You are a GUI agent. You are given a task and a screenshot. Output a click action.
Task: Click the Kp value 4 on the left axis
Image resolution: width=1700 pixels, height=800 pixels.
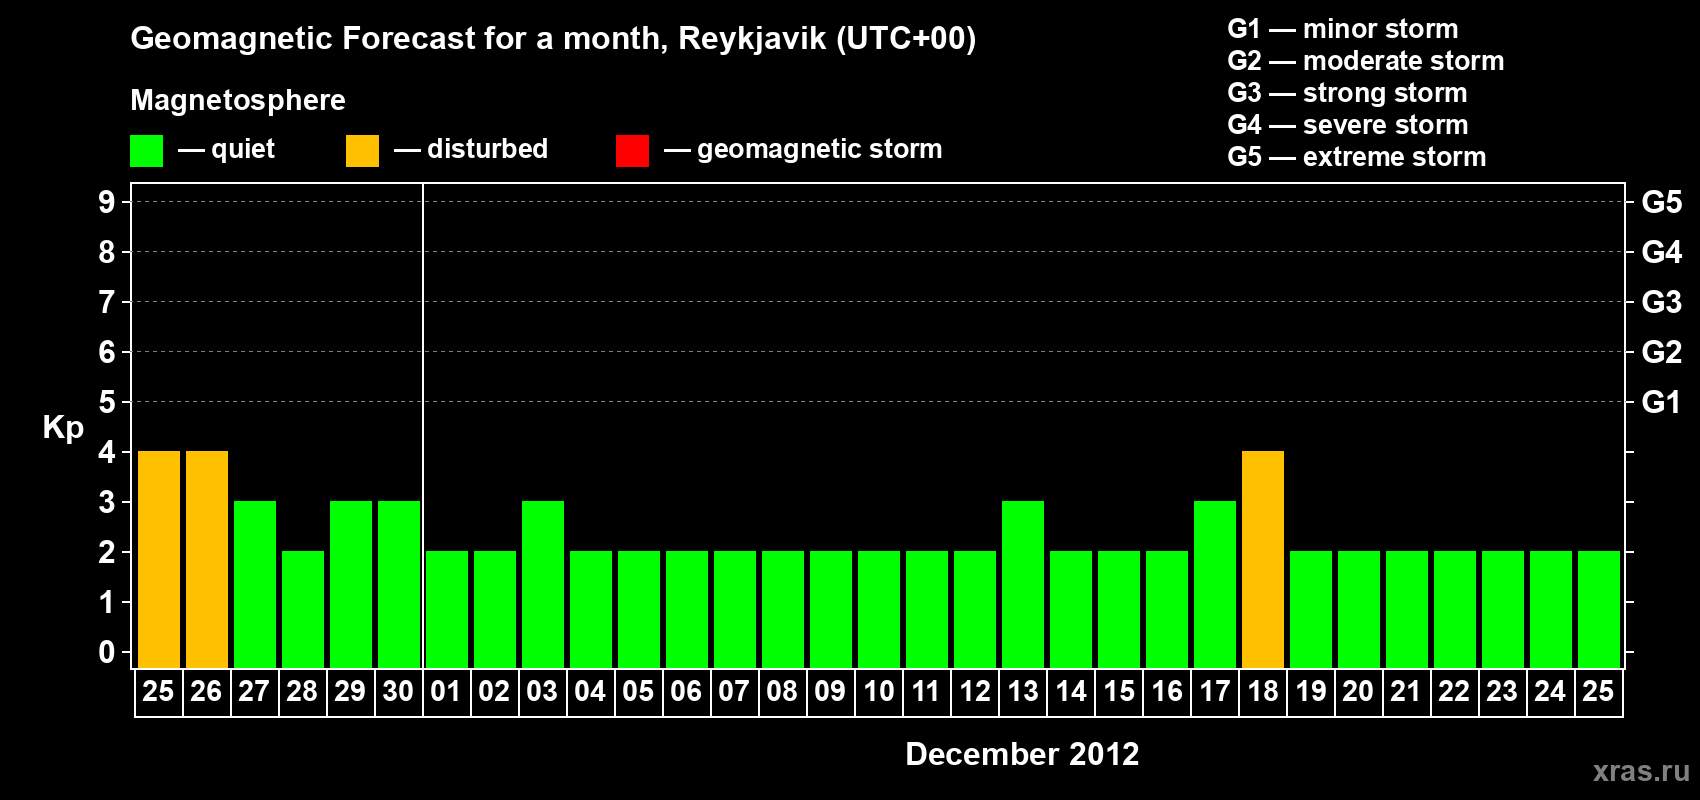point(107,452)
